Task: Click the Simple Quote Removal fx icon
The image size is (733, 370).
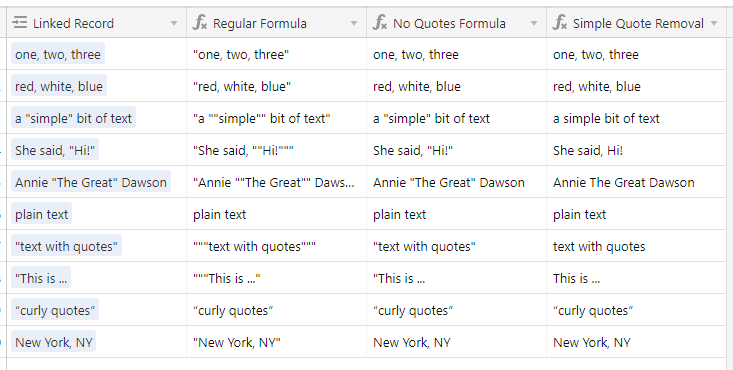Action: point(560,22)
